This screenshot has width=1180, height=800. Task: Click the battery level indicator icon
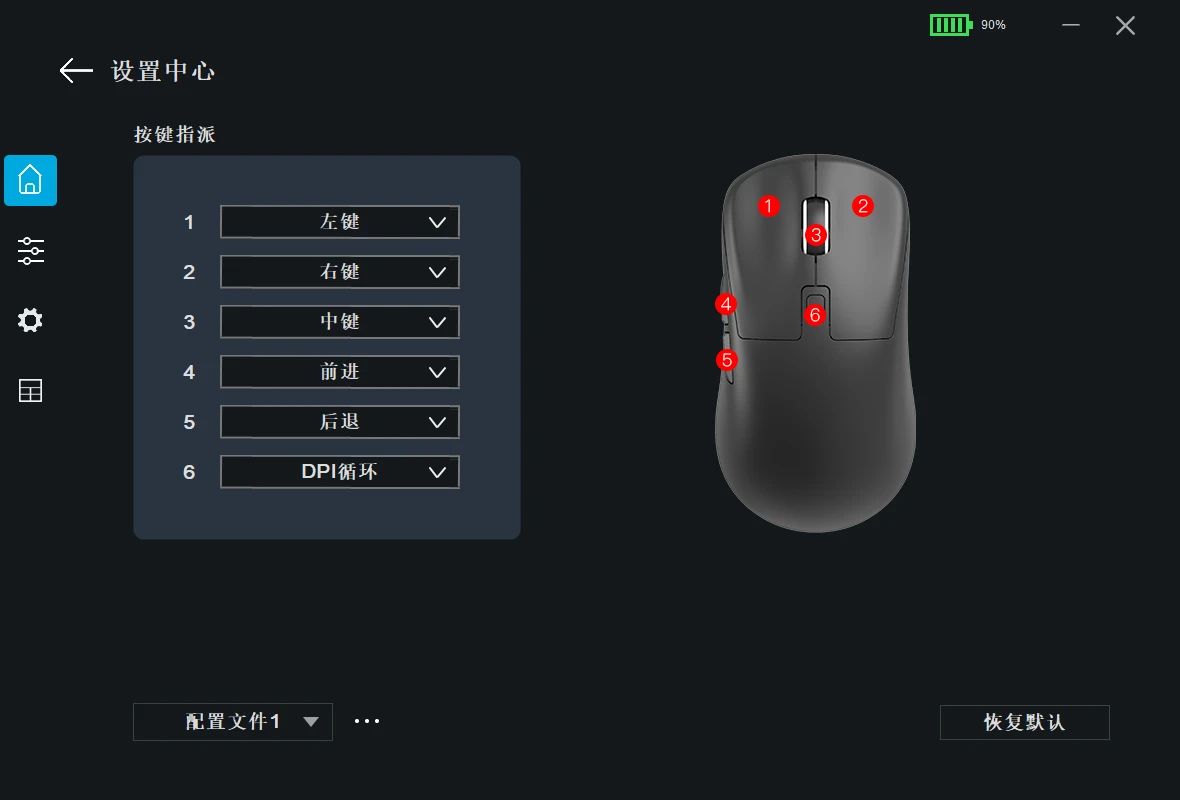click(x=951, y=25)
